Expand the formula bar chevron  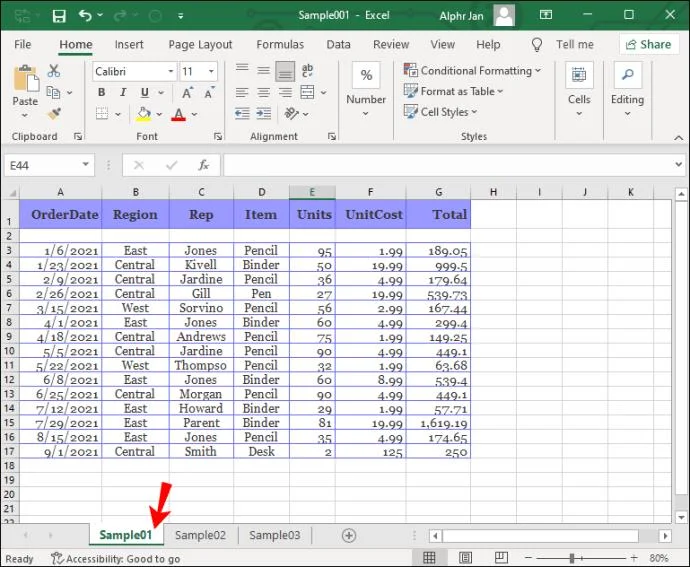point(679,165)
